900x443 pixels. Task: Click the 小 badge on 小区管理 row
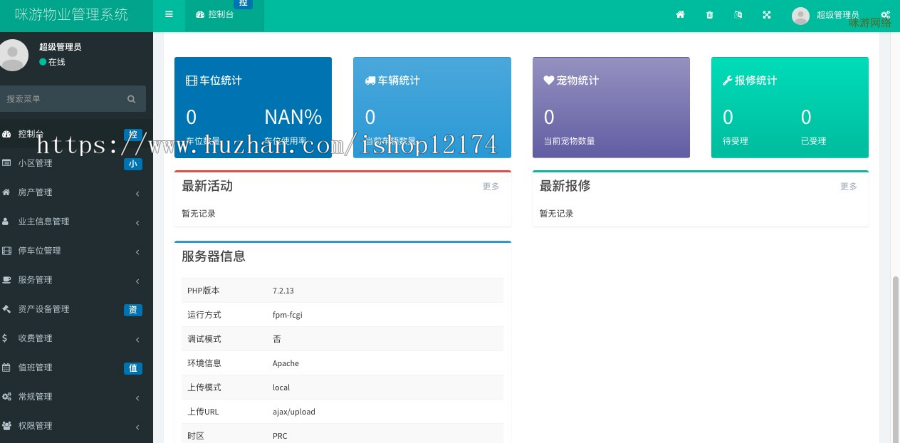(133, 164)
